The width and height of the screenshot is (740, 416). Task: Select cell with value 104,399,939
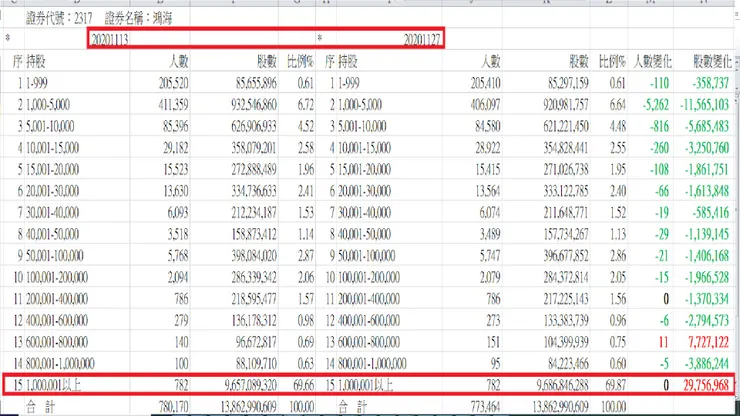pyautogui.click(x=566, y=342)
